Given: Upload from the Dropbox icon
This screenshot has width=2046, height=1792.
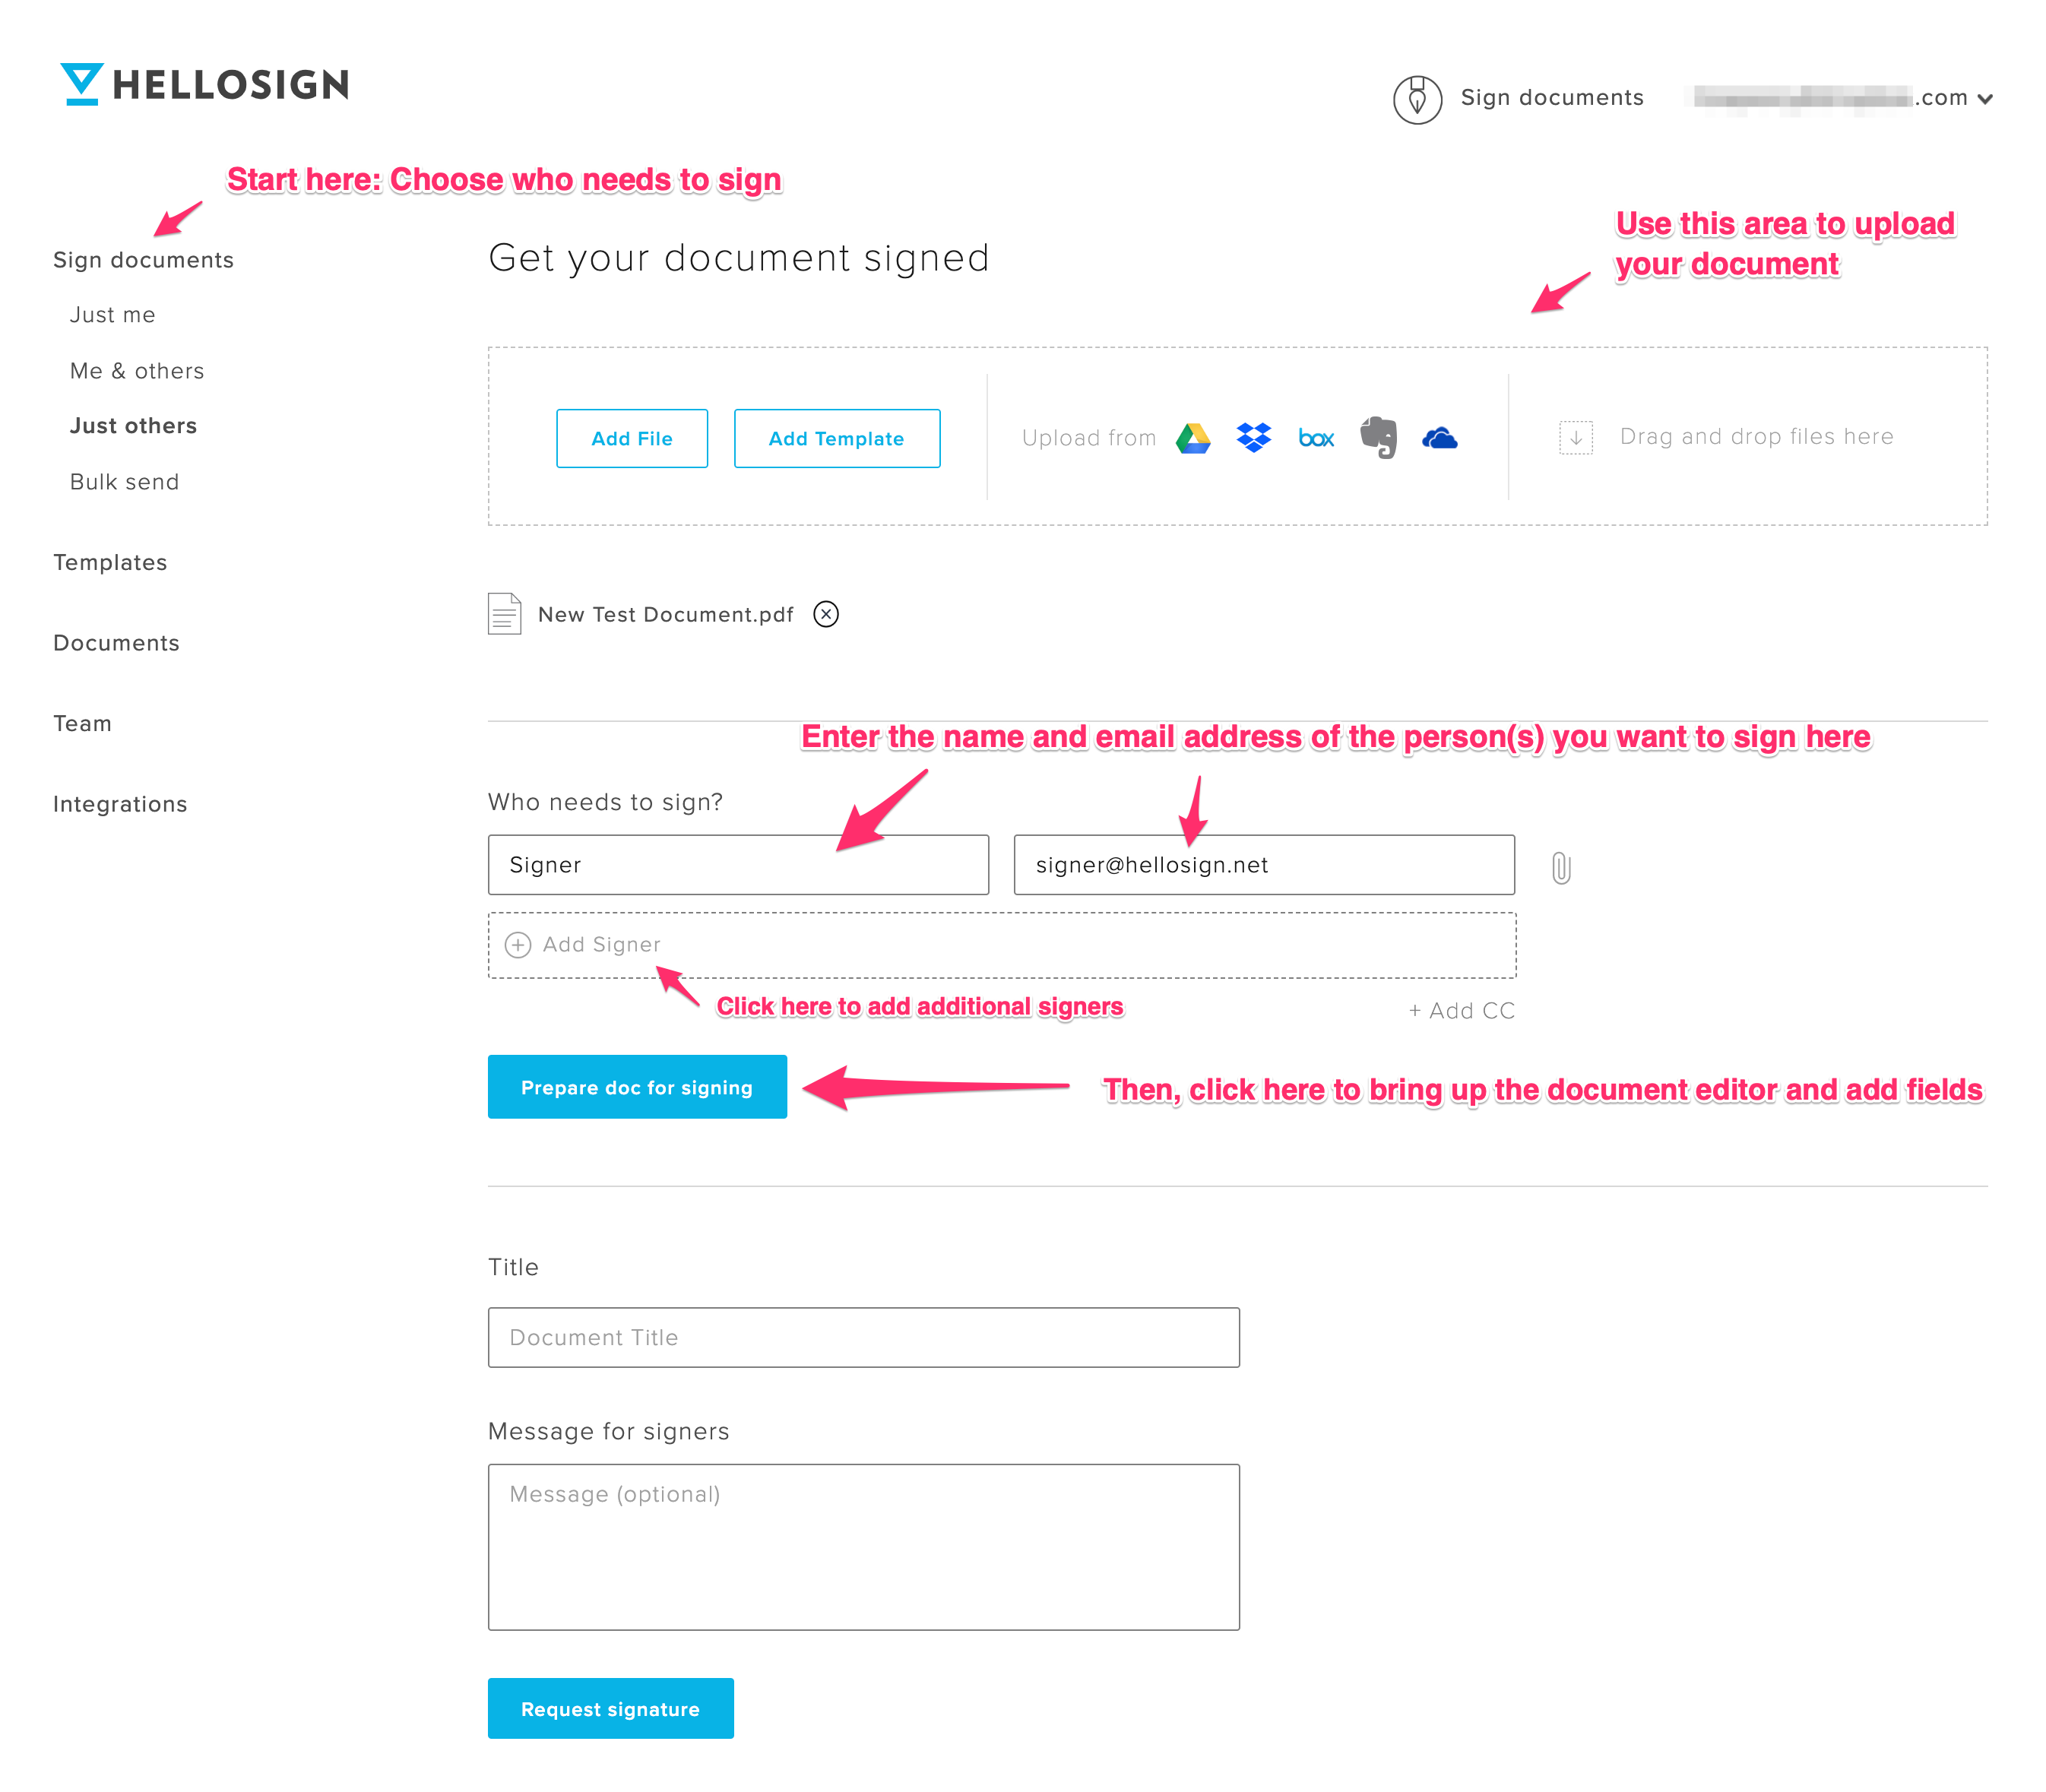Looking at the screenshot, I should (x=1253, y=438).
